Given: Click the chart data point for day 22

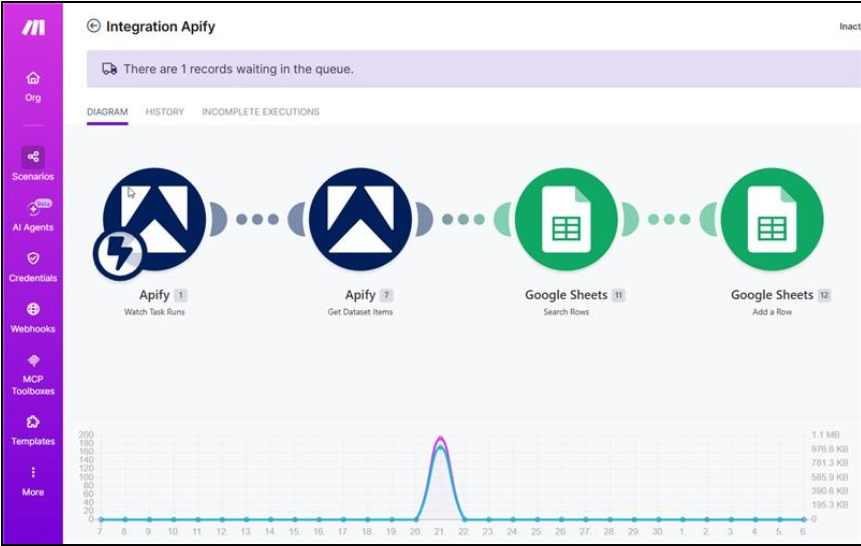Looking at the screenshot, I should click(x=464, y=519).
